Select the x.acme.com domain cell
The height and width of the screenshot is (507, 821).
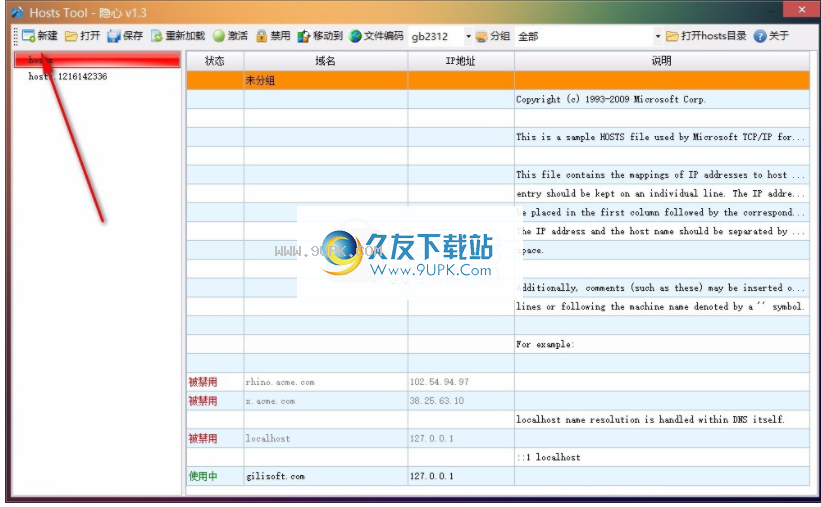coord(326,401)
